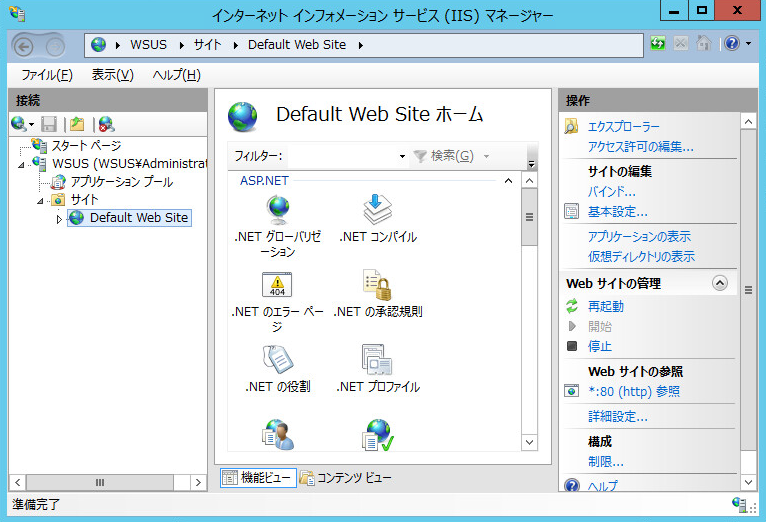Viewport: 766px width, 522px height.
Task: Open .NET コンパイル feature icon
Action: click(377, 210)
